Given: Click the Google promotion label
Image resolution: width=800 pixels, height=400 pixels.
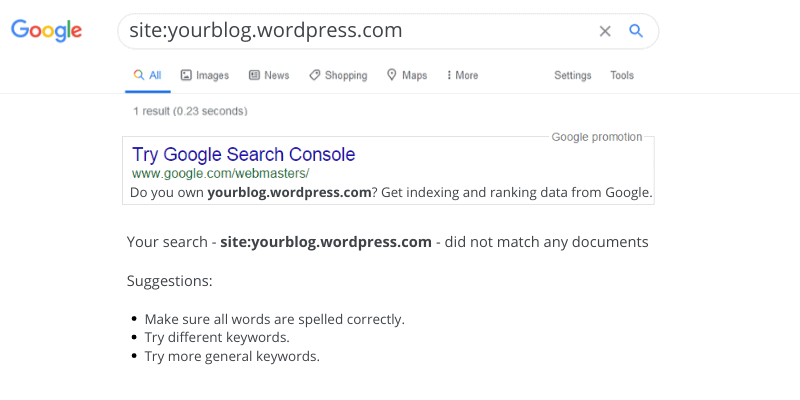Looking at the screenshot, I should pos(597,137).
